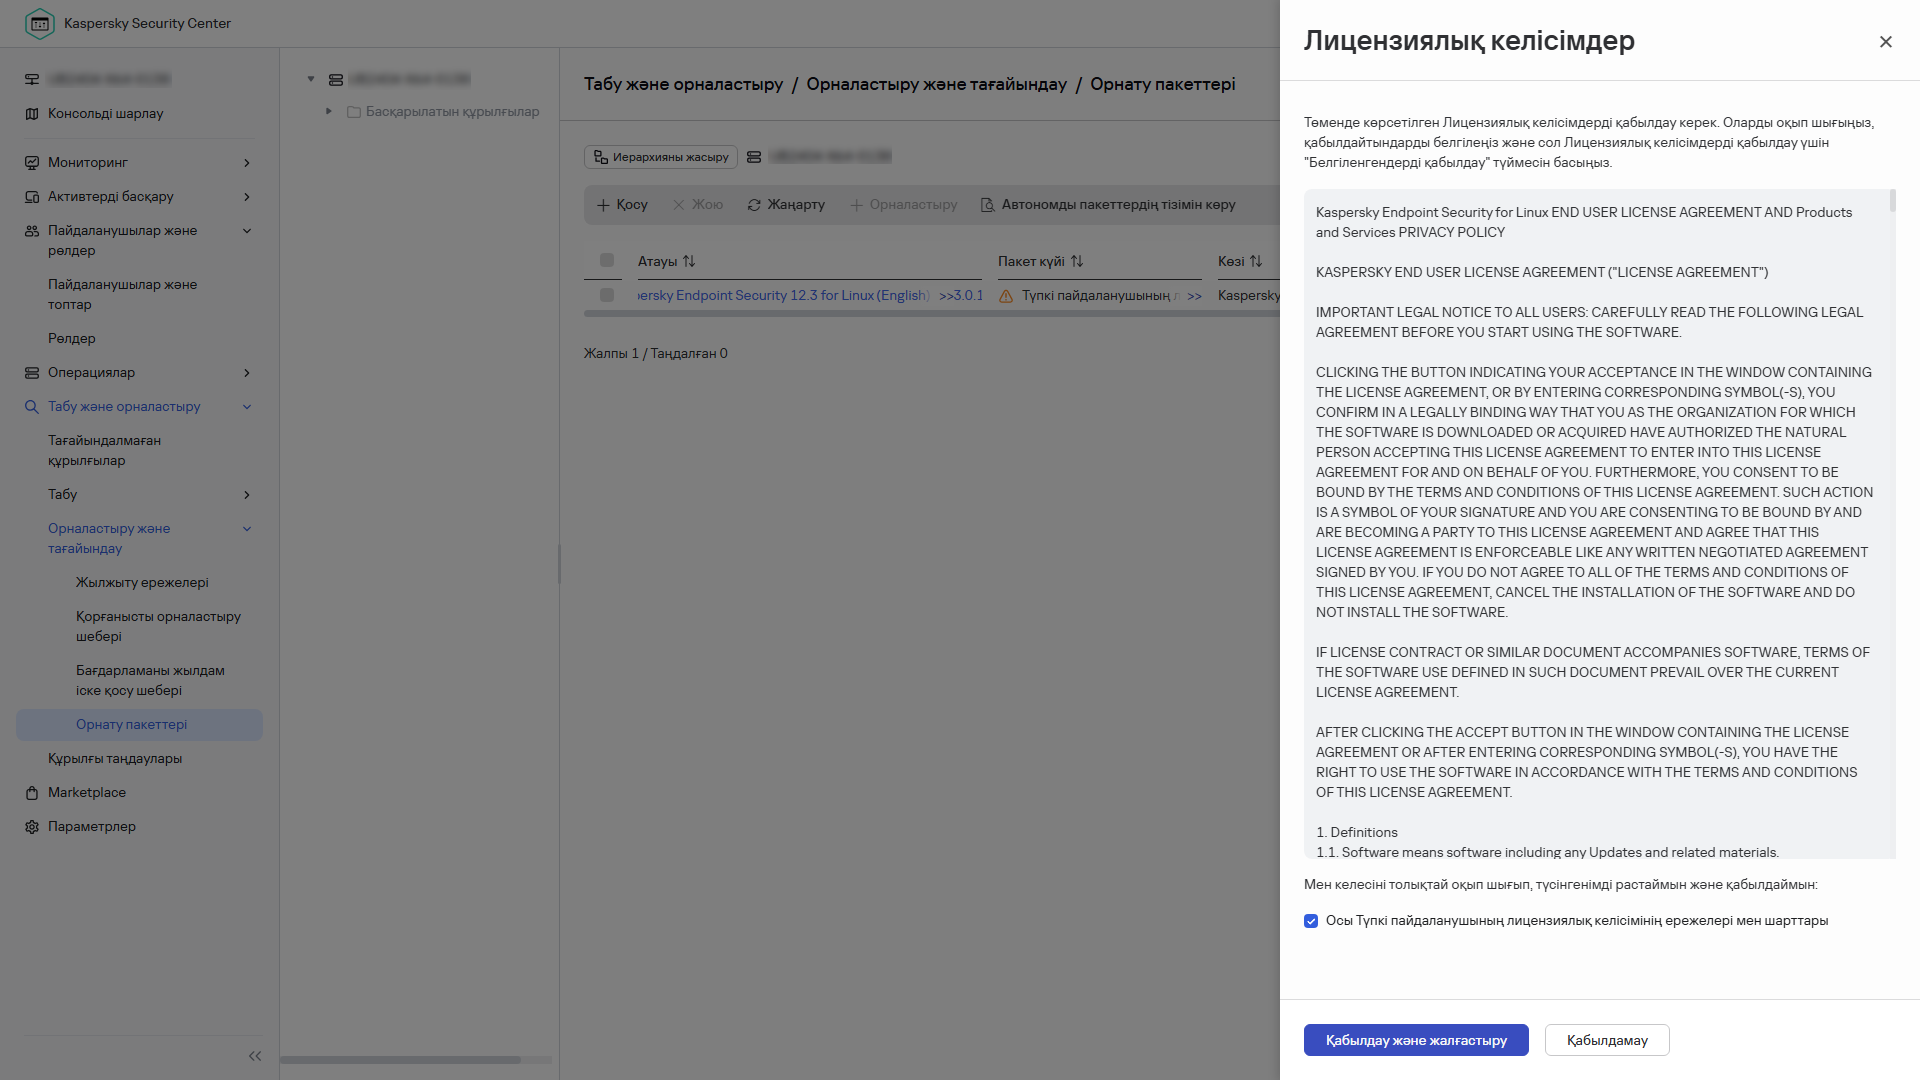
Task: Select the Мониторинг sidebar icon
Action: pyautogui.click(x=31, y=162)
